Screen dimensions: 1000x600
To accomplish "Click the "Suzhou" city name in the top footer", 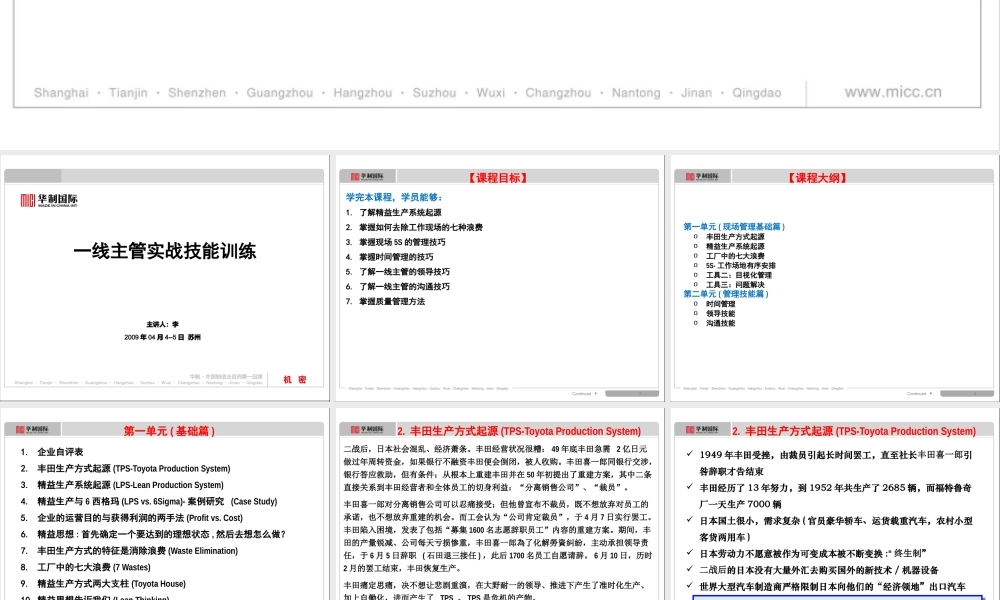I will pyautogui.click(x=434, y=93).
